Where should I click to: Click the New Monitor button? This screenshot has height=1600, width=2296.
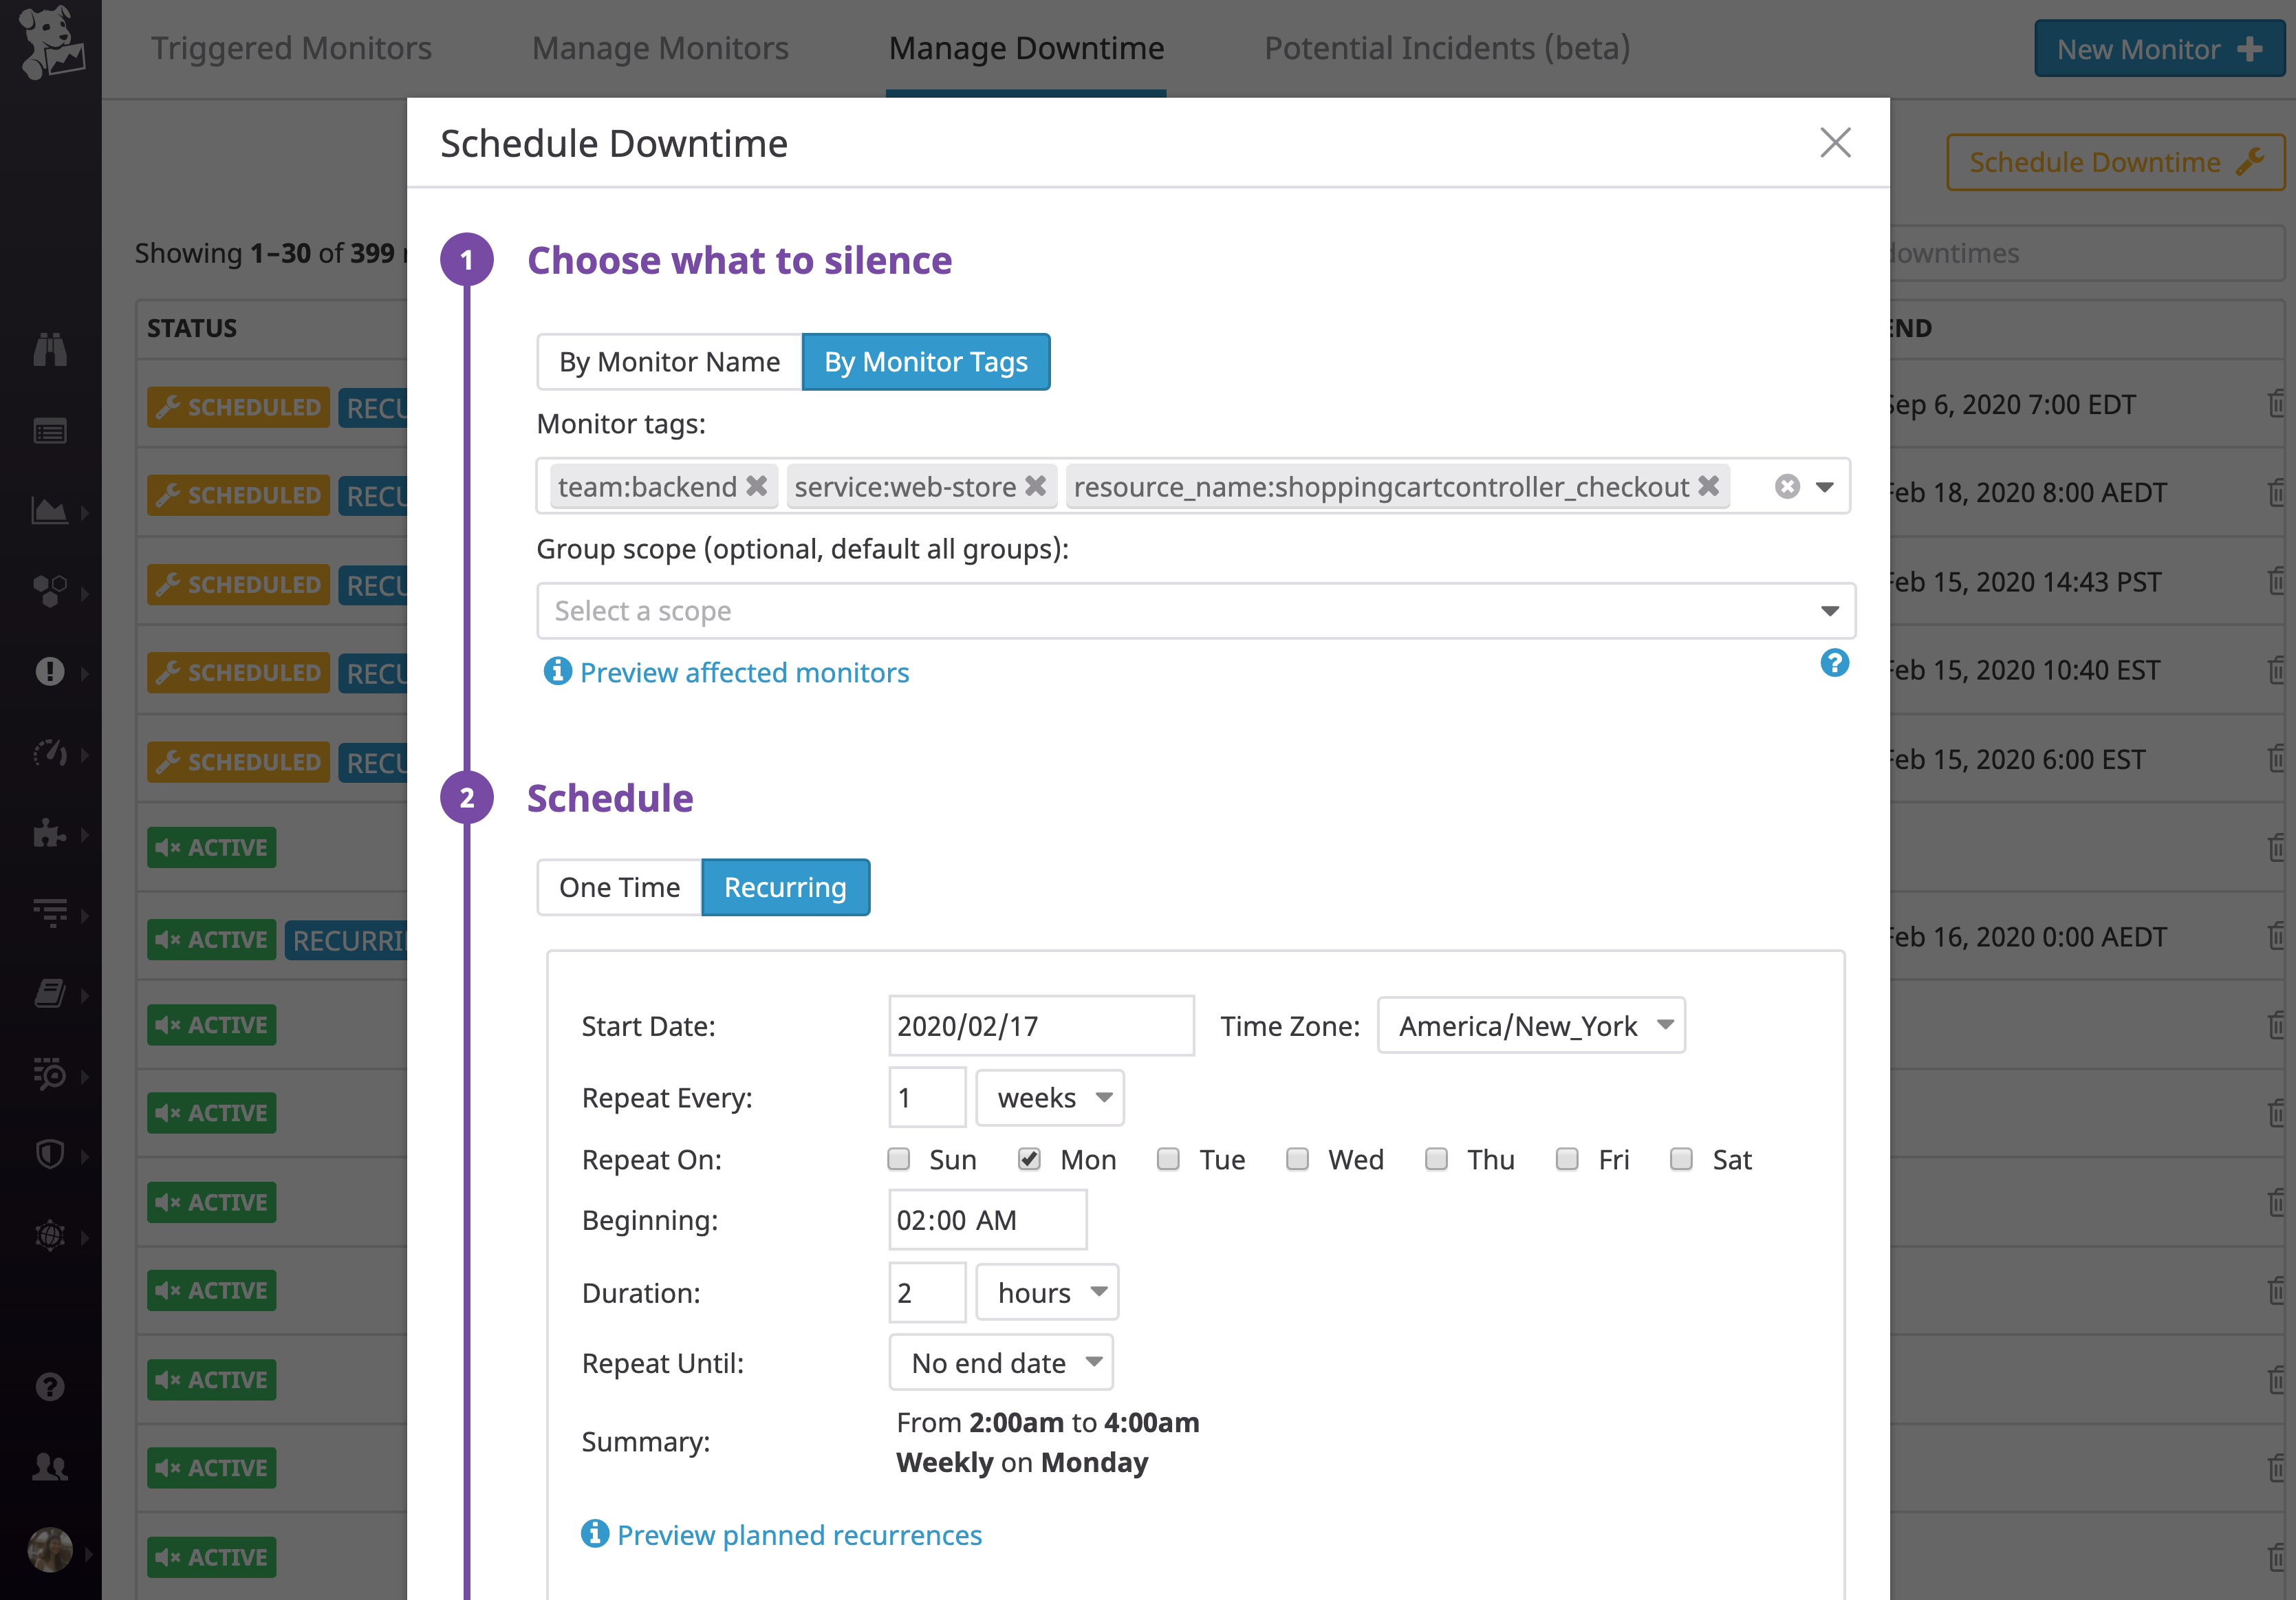click(2158, 48)
